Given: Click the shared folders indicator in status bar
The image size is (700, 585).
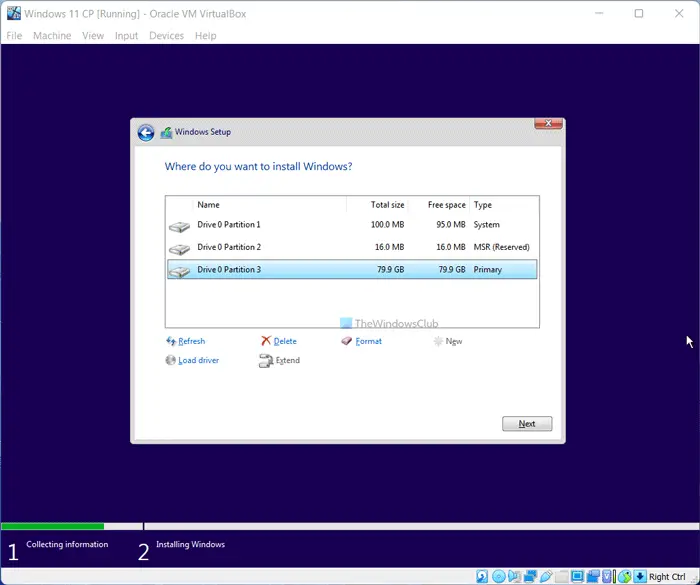Looking at the screenshot, I should coord(561,577).
